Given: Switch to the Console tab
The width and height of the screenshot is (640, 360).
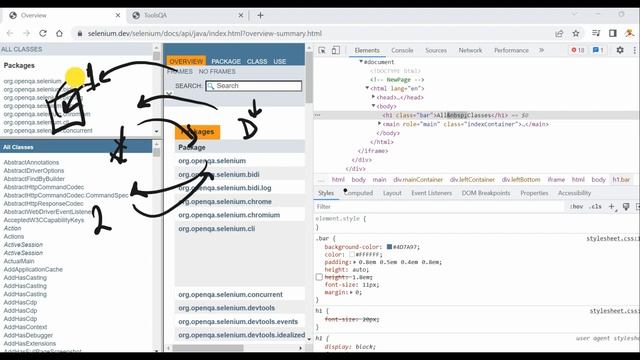Looking at the screenshot, I should (402, 50).
